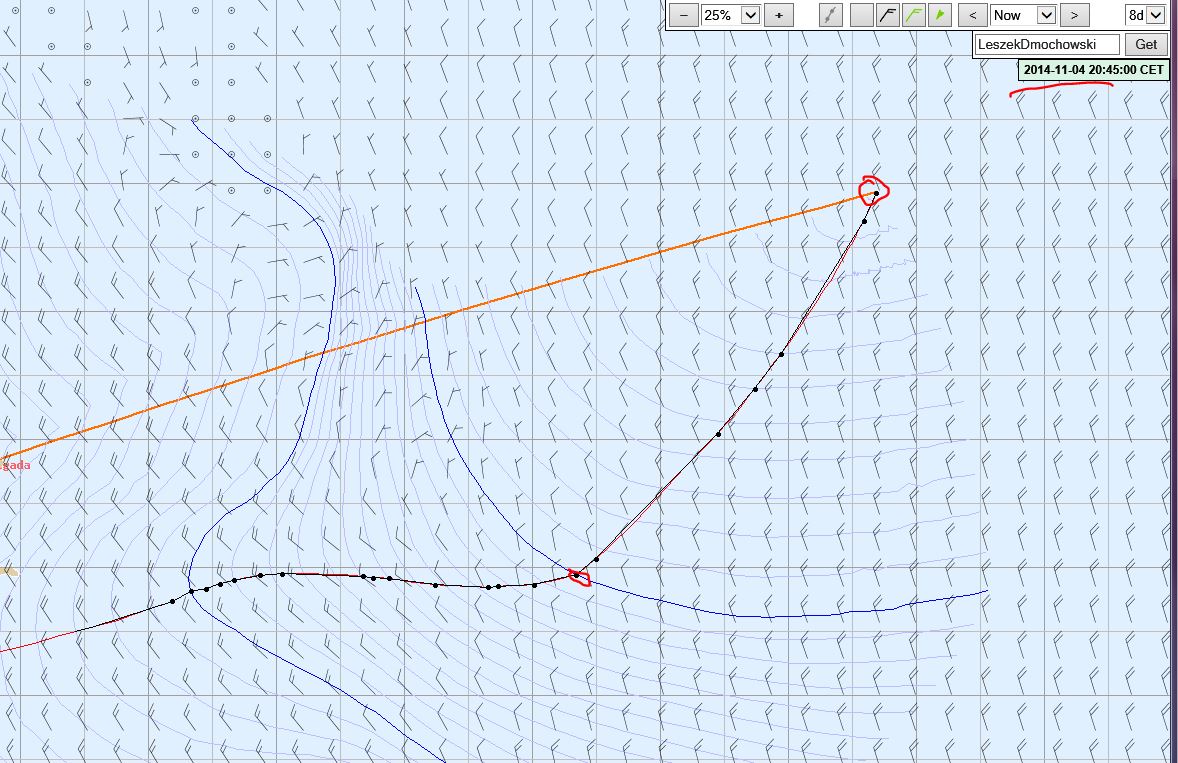Step back in time with left arrow
Viewport: 1178px width, 763px height.
click(x=972, y=15)
